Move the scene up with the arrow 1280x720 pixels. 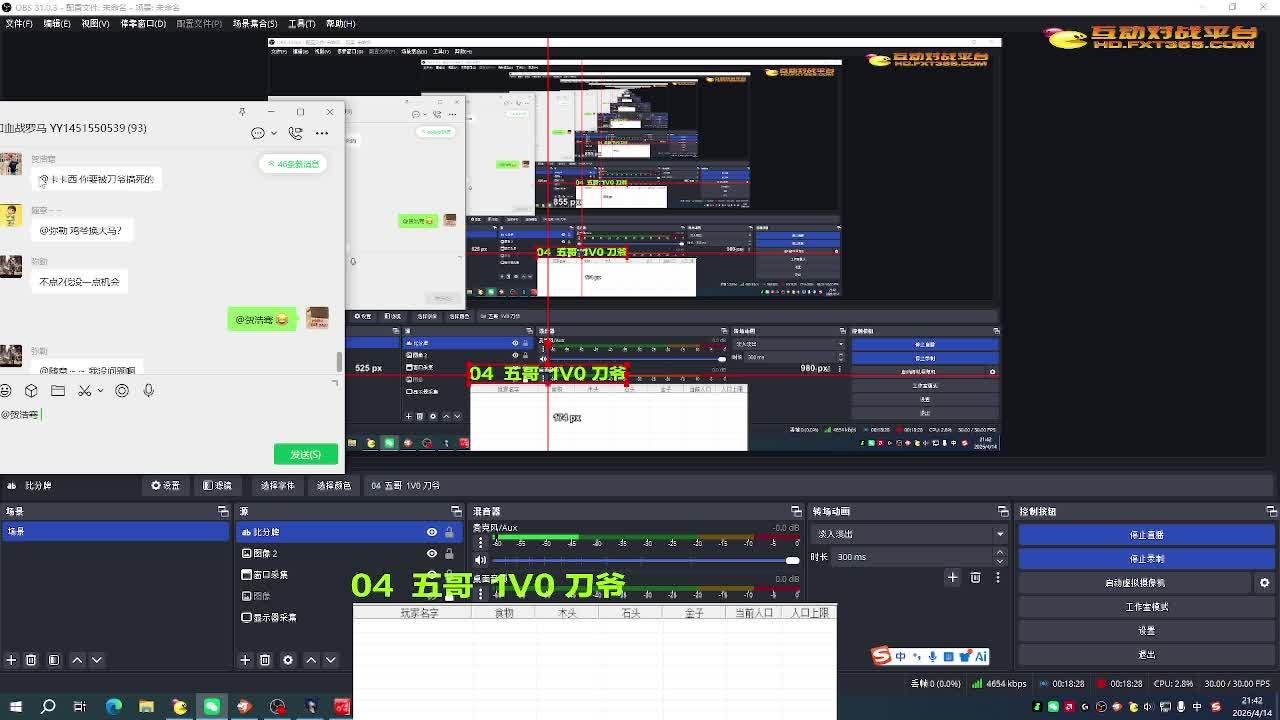pos(77,660)
